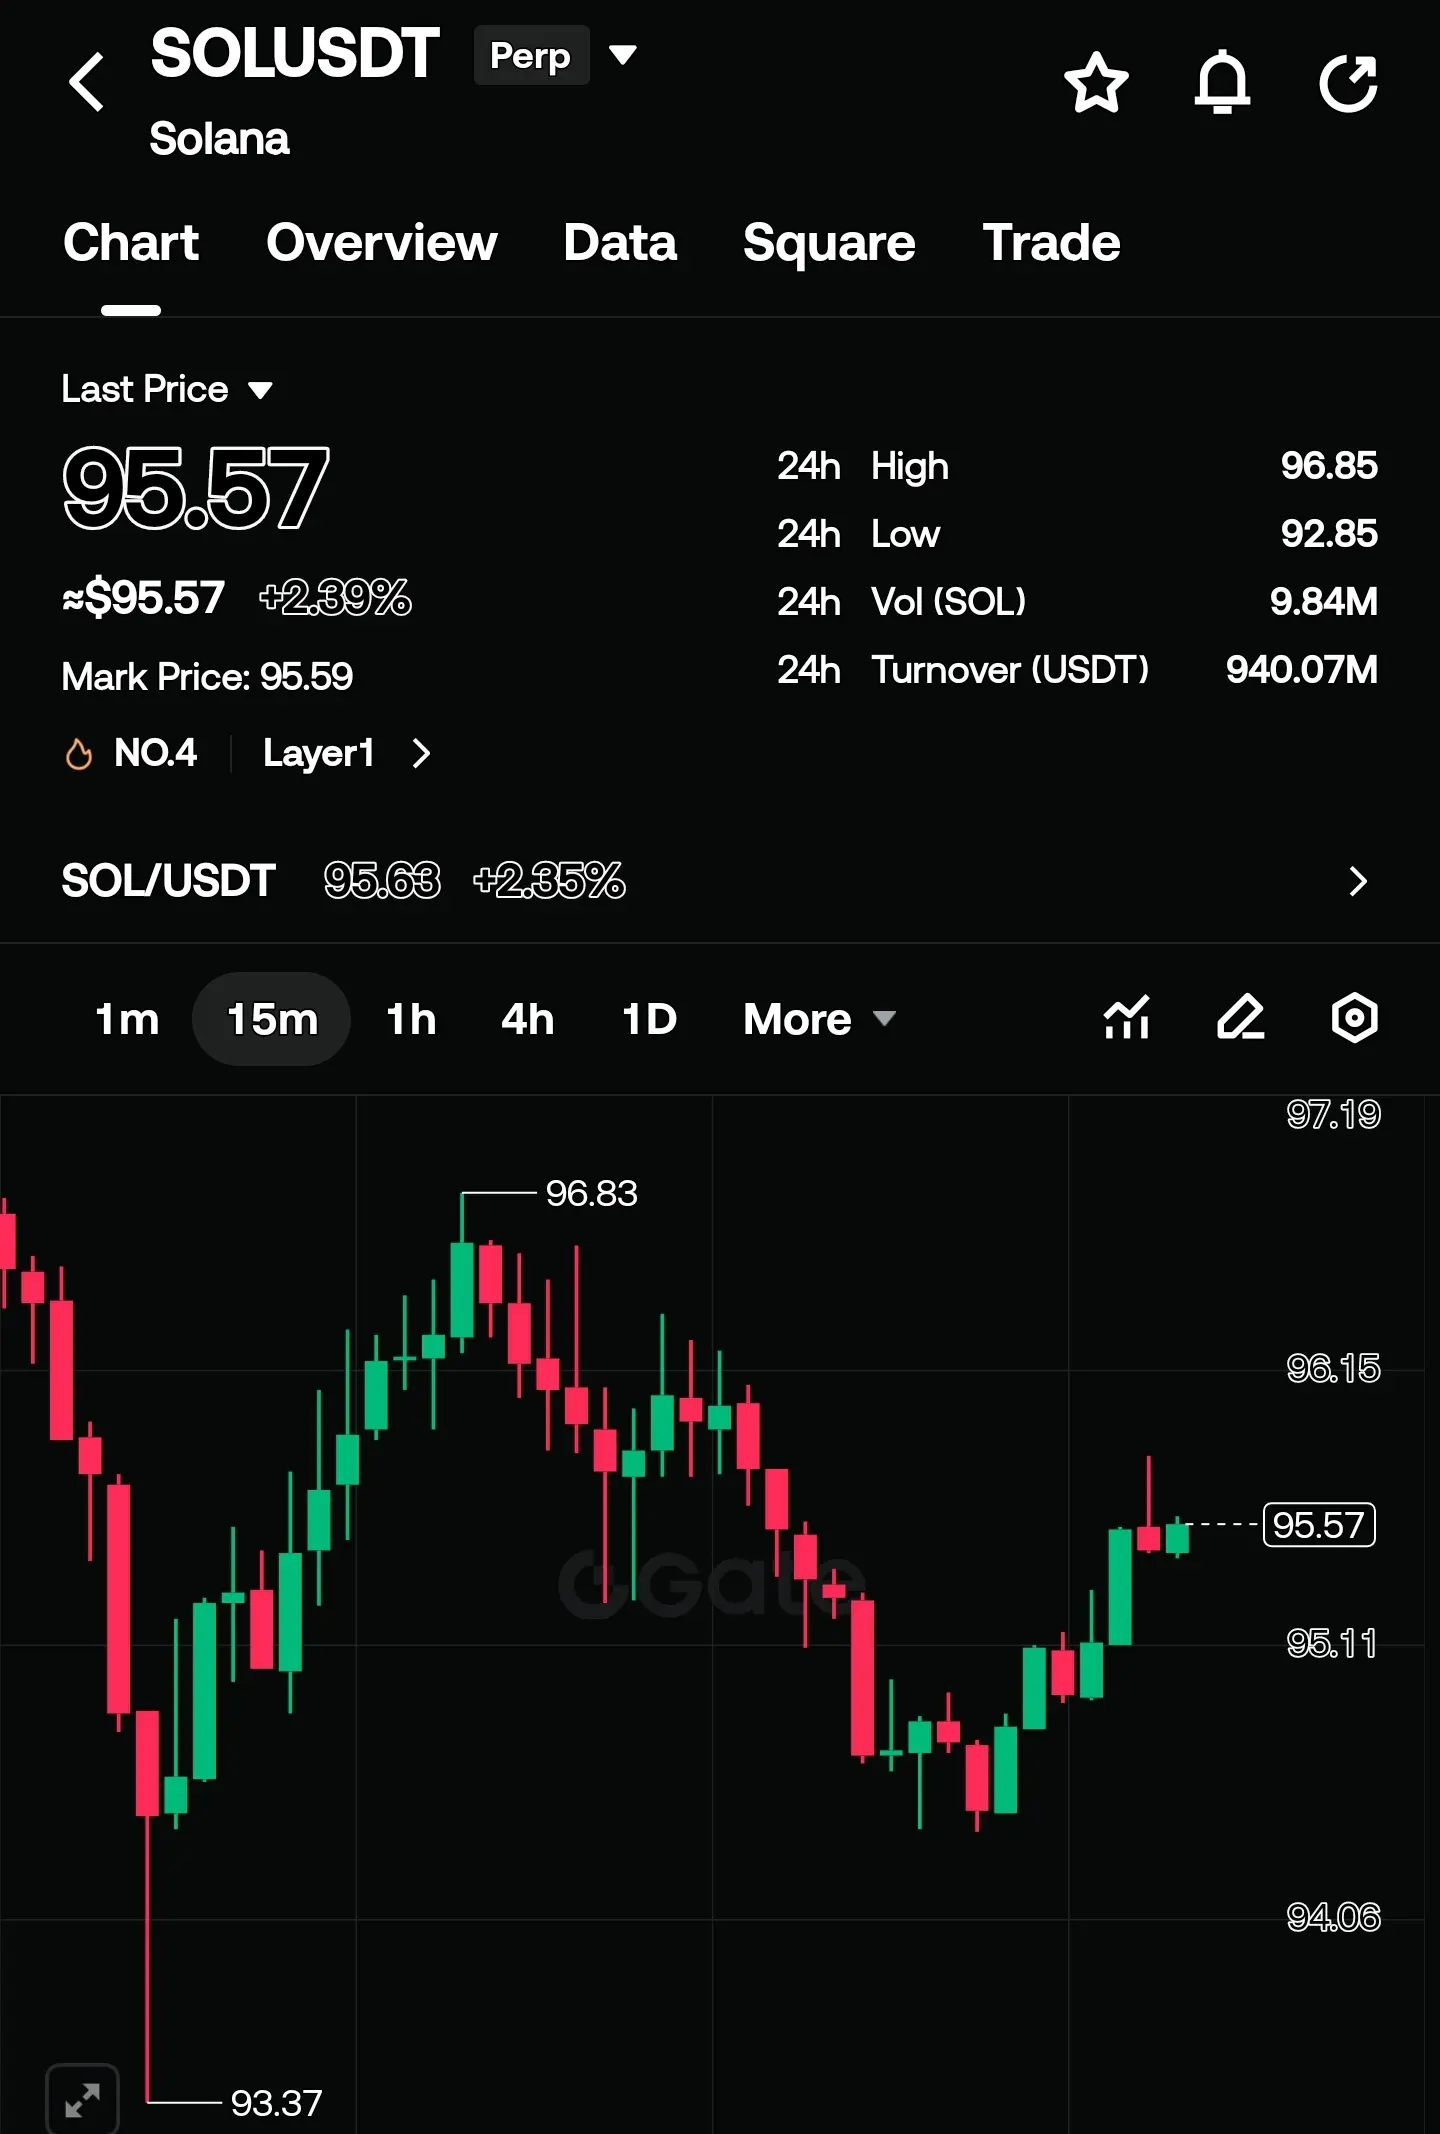Tap the 24h Turnover value 940.07M
Viewport: 1440px width, 2134px height.
coord(1302,669)
